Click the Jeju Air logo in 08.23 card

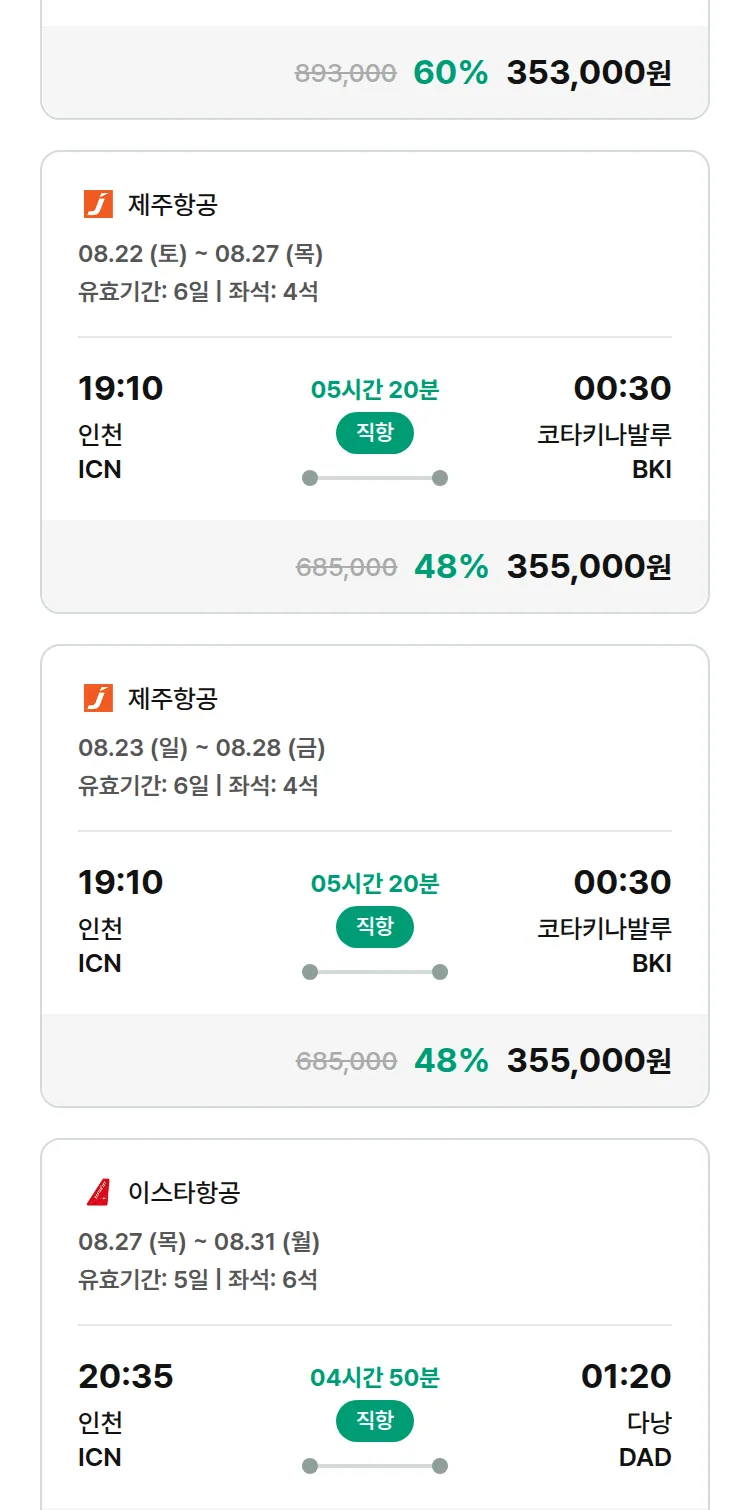98,698
